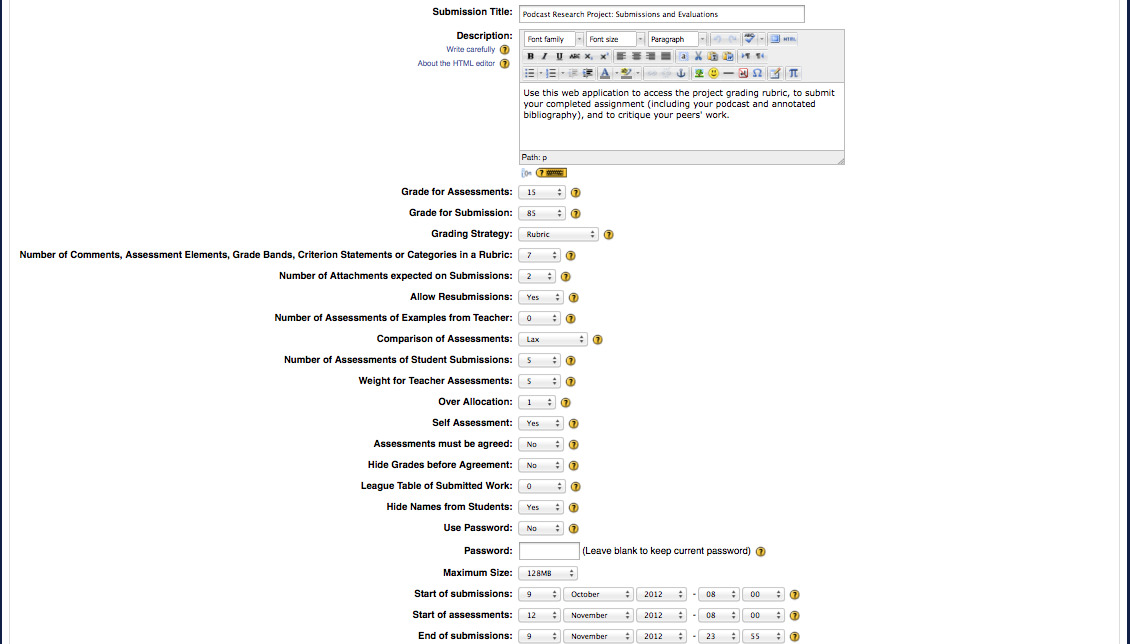The height and width of the screenshot is (644, 1130).
Task: Open the Self Assessment yes/no selector
Action: [541, 423]
